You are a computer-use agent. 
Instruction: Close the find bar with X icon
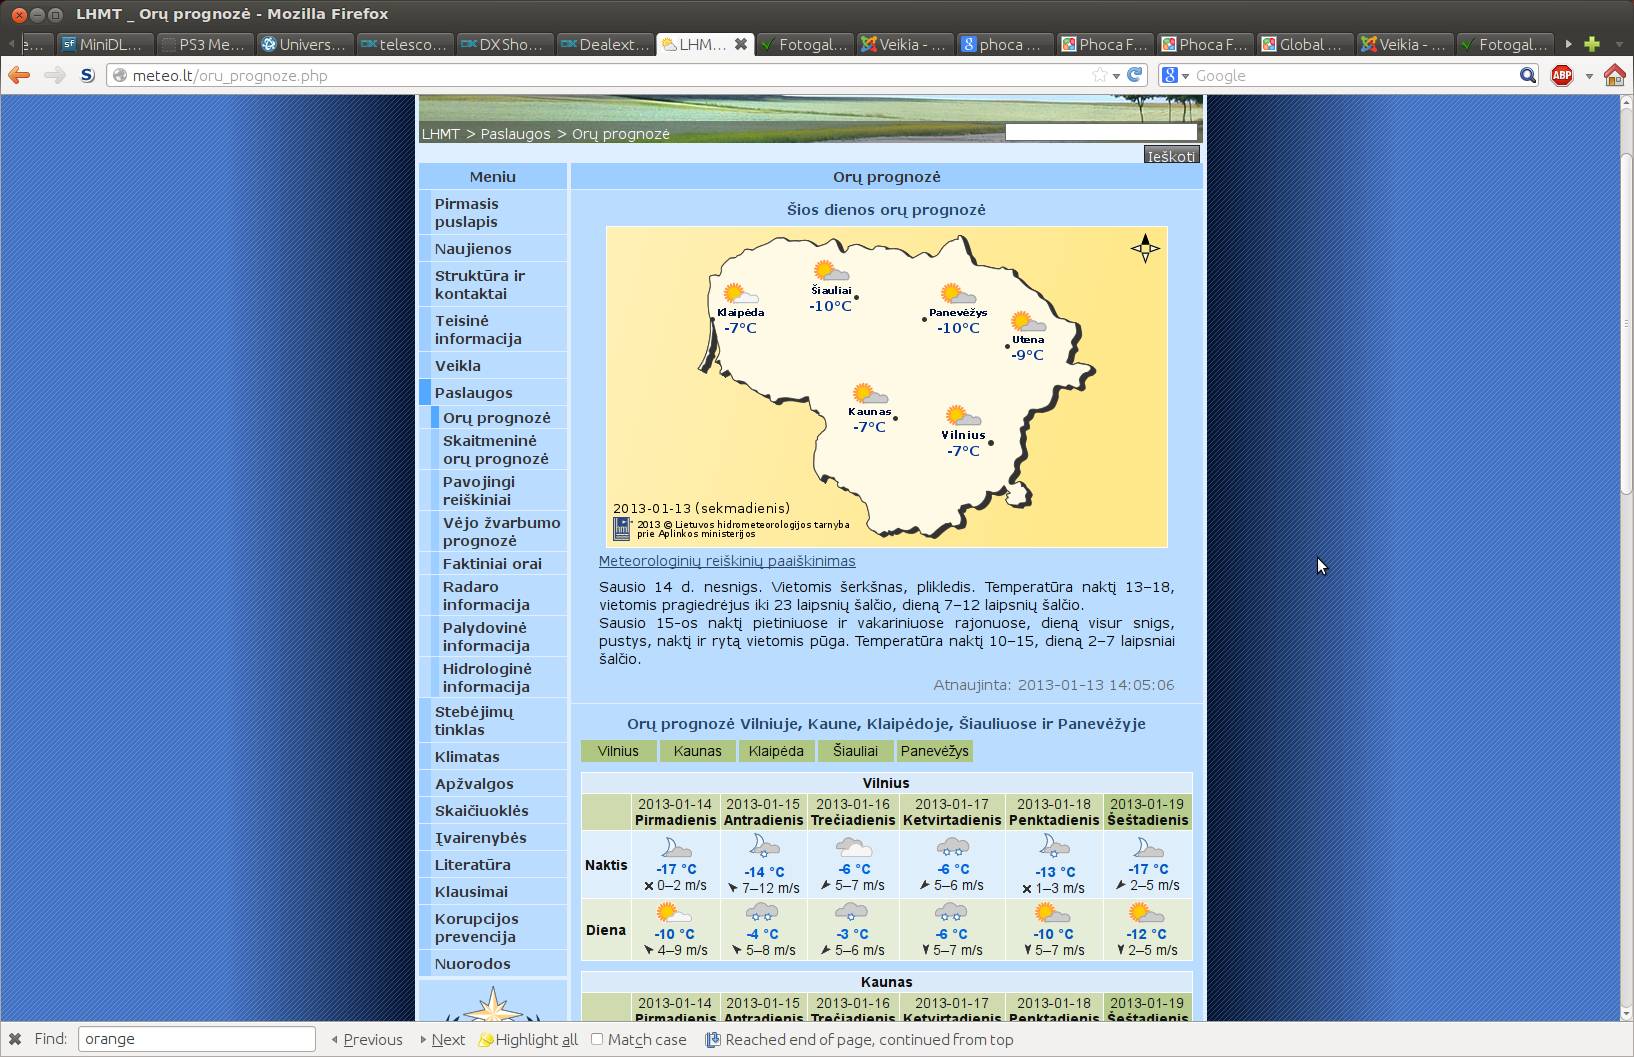[15, 1039]
